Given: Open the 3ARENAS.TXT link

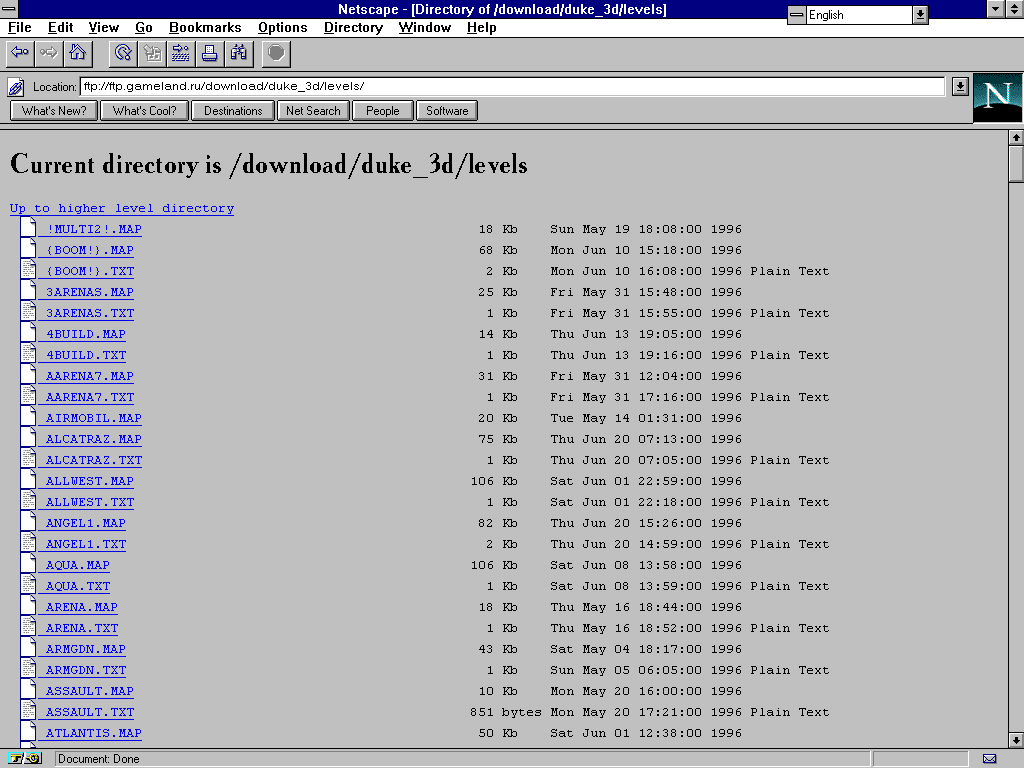Looking at the screenshot, I should [89, 313].
